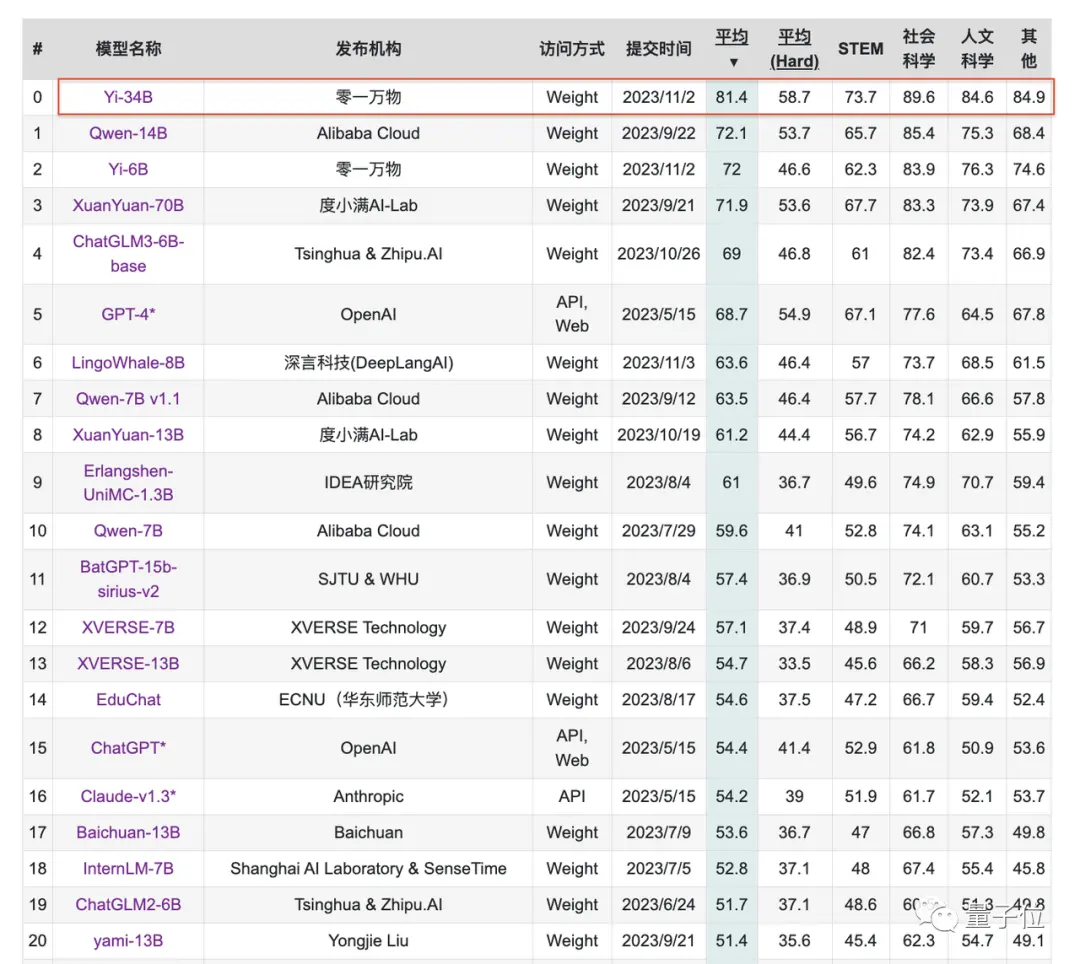Select yami-13B average score 51.4

(731, 941)
